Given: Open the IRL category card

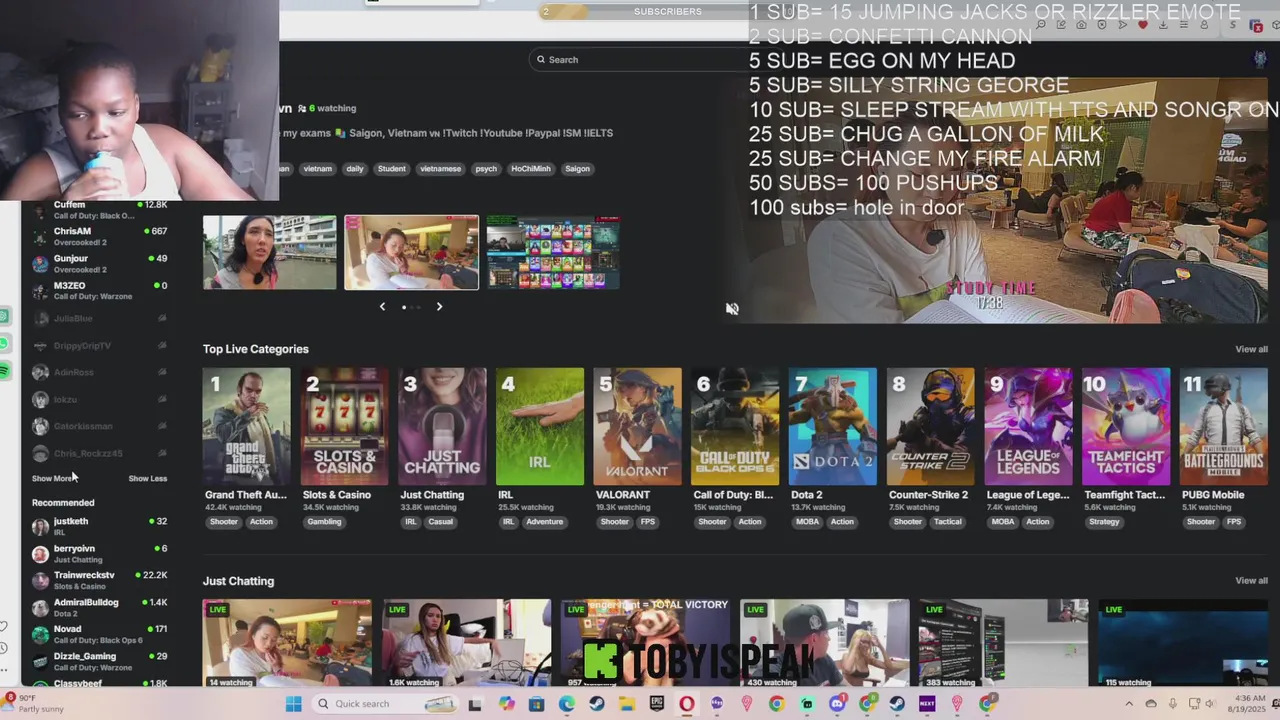Looking at the screenshot, I should pos(540,427).
